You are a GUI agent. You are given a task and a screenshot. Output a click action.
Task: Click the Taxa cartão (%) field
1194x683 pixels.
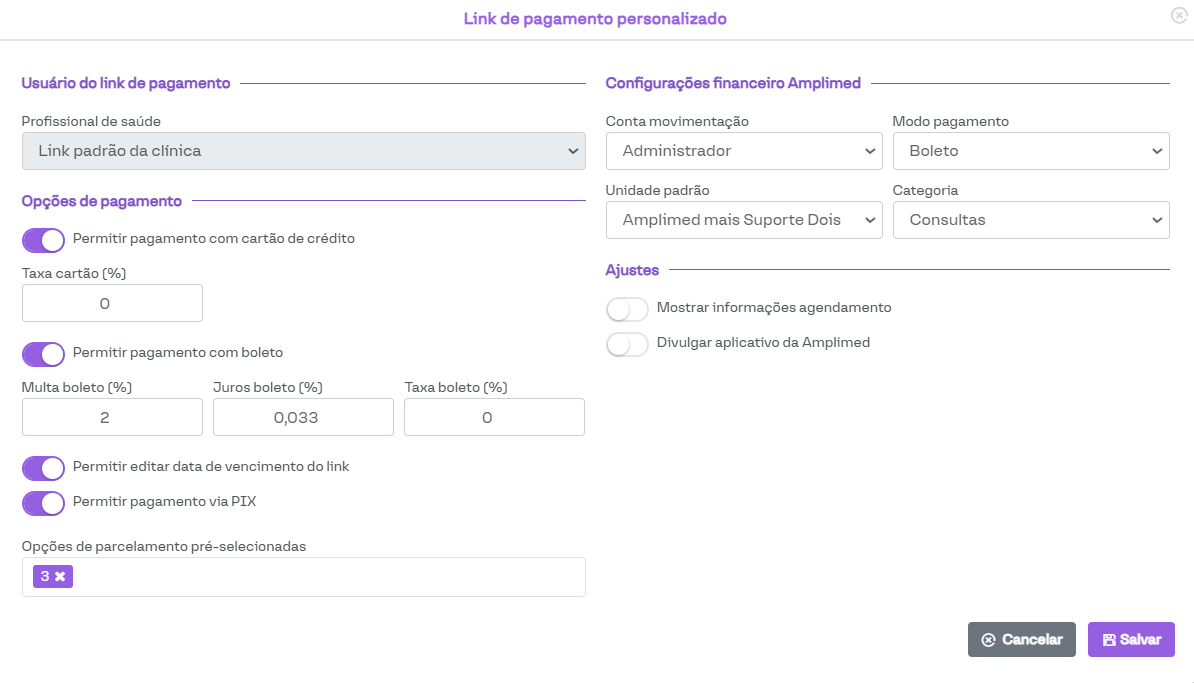click(x=112, y=303)
